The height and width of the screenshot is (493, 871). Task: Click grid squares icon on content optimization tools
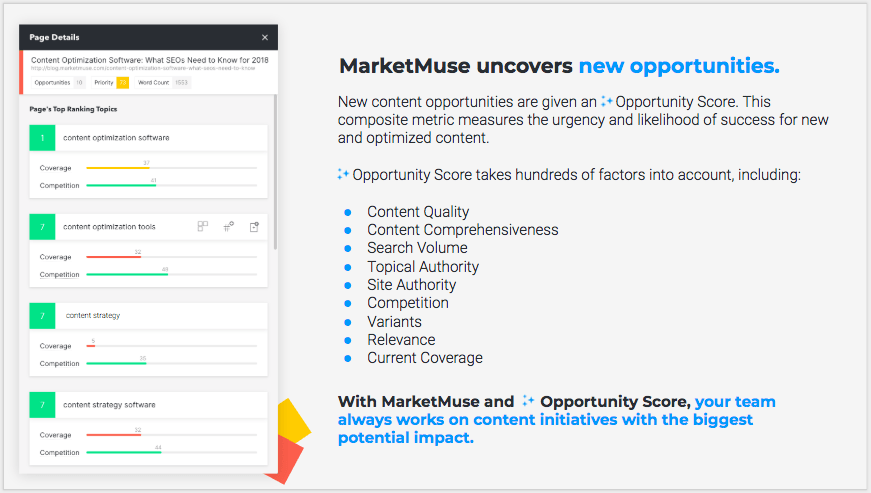pos(203,227)
